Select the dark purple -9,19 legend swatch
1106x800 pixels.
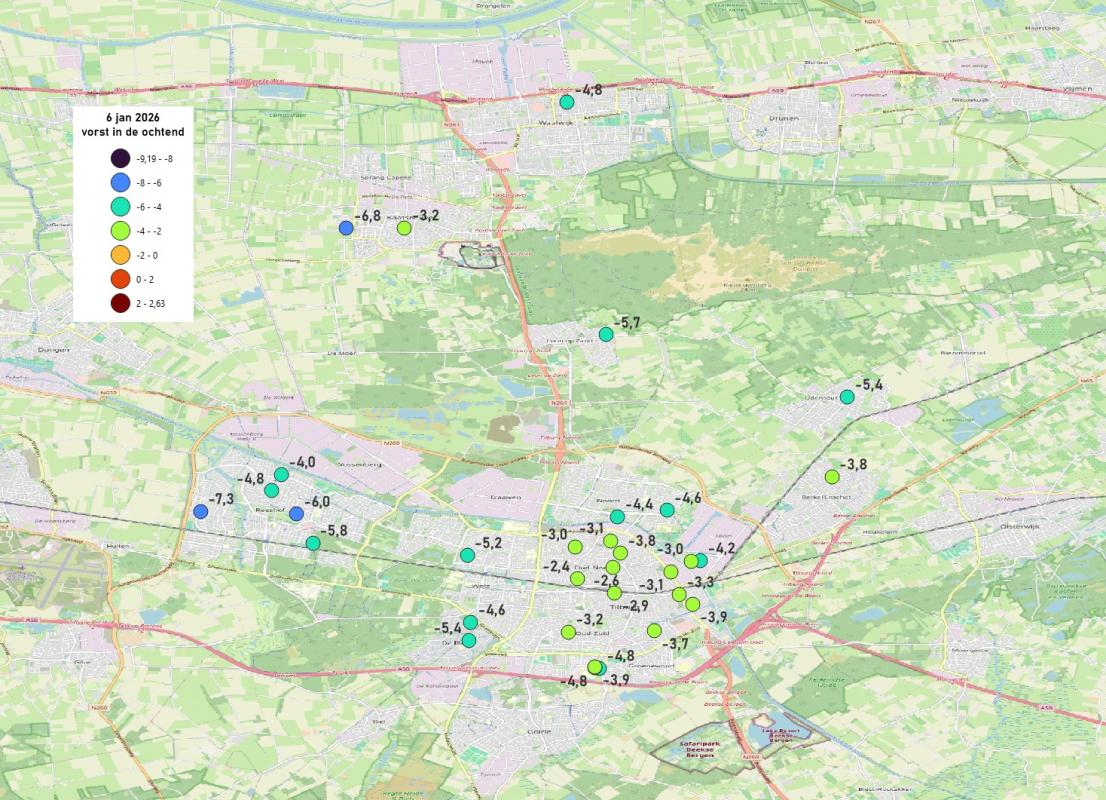(x=119, y=157)
